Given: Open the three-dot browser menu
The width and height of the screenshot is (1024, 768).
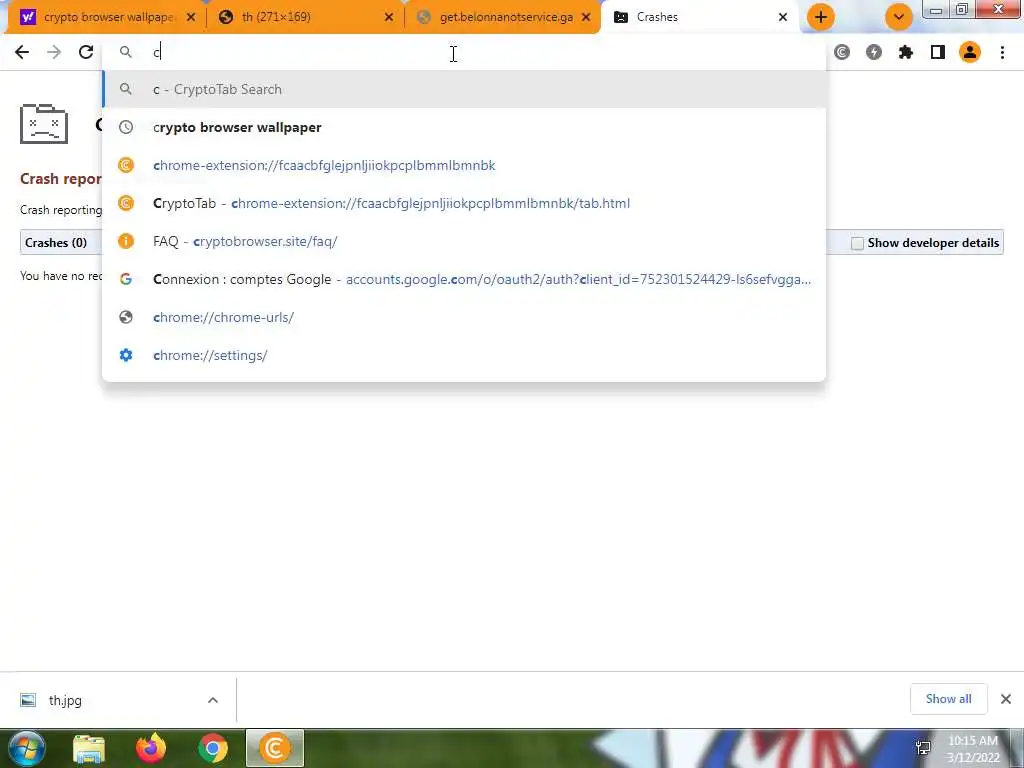Looking at the screenshot, I should coord(1002,52).
